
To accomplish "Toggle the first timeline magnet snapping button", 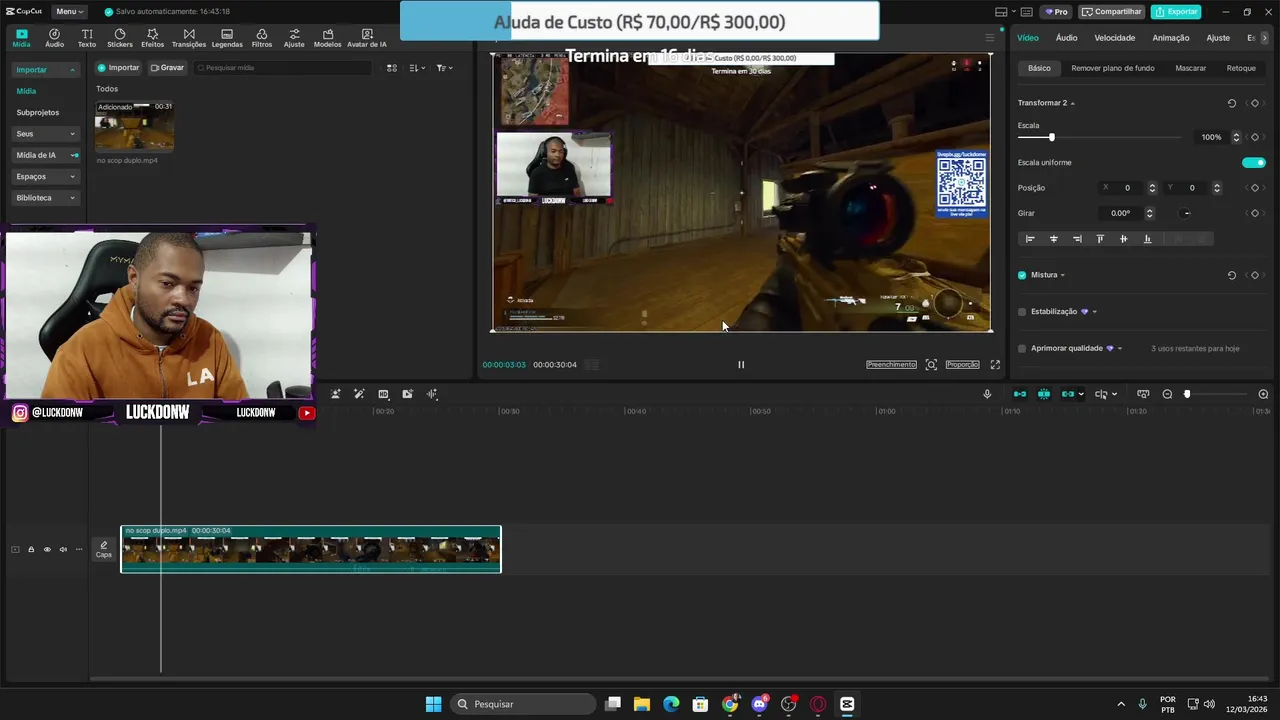I will 1020,394.
